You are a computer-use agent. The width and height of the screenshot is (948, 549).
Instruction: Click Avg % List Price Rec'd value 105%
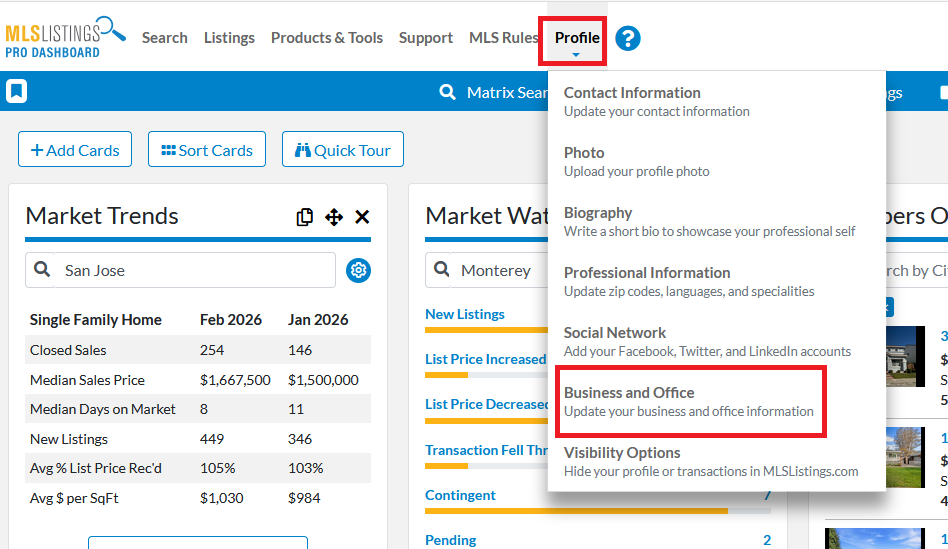point(217,468)
